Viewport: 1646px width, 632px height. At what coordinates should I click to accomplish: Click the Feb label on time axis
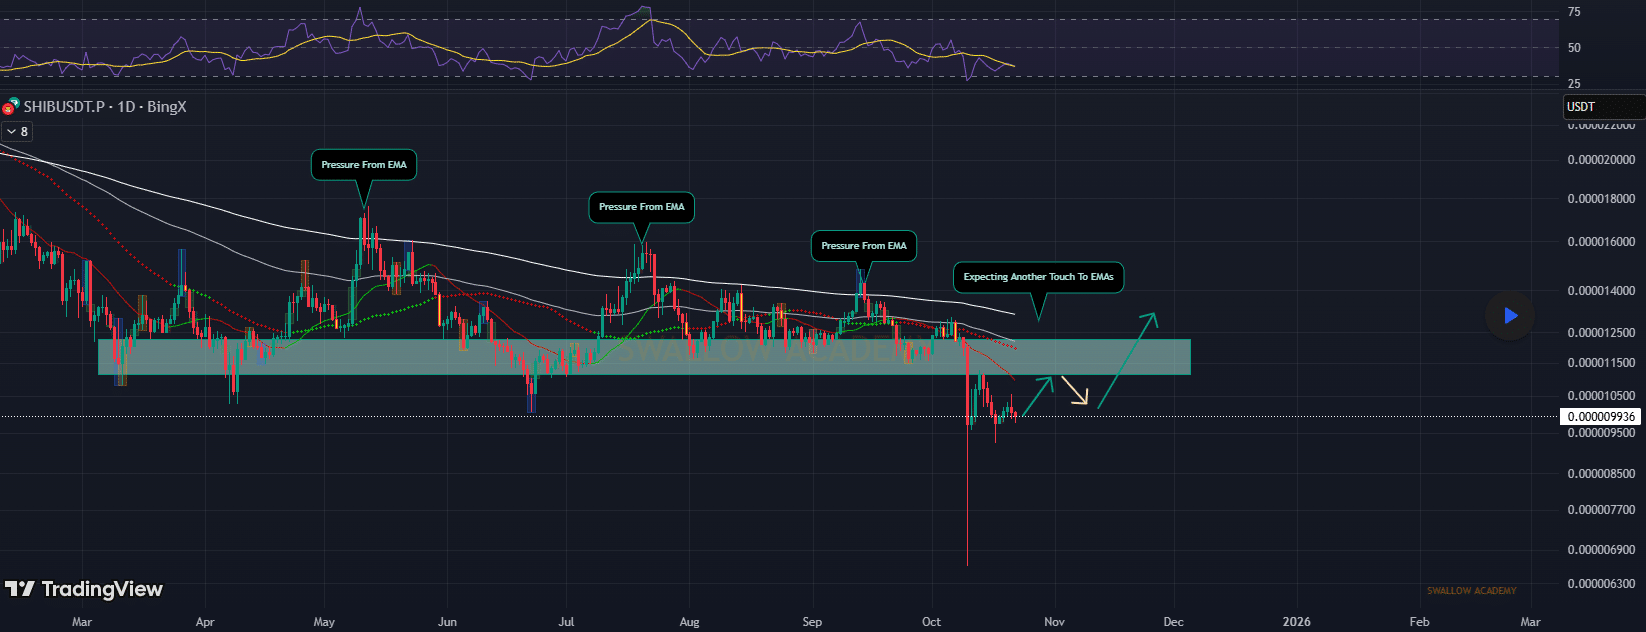coord(1419,622)
